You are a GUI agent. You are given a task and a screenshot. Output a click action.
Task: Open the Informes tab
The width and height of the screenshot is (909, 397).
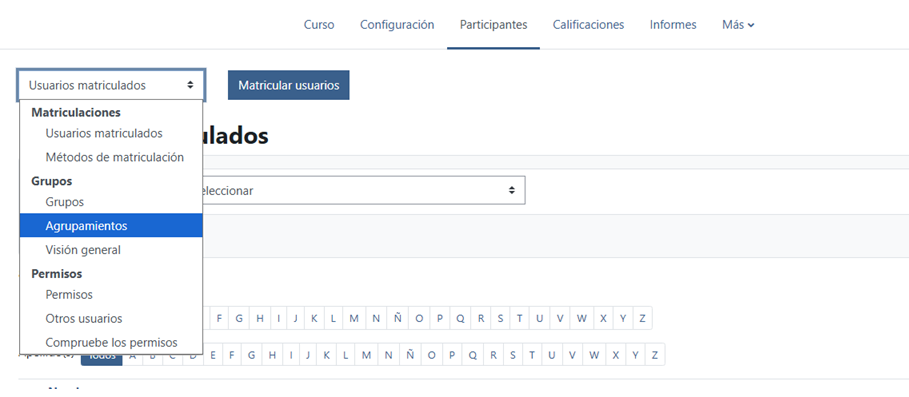(673, 25)
